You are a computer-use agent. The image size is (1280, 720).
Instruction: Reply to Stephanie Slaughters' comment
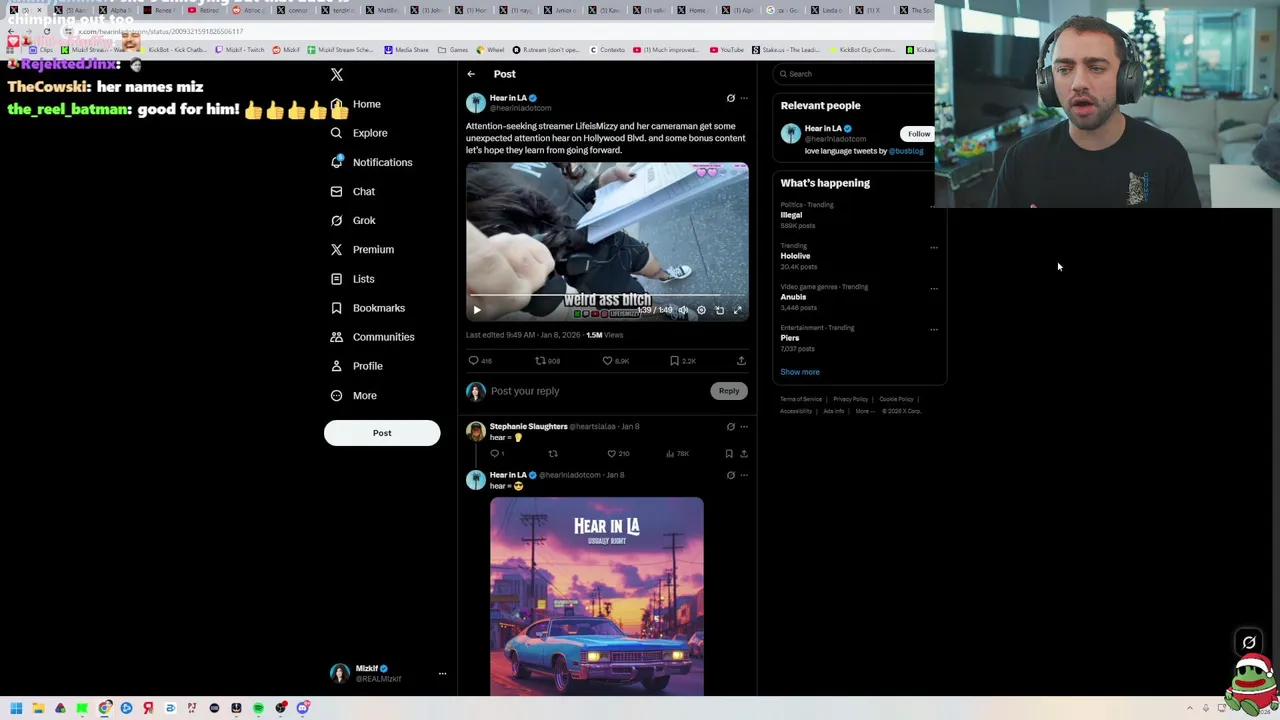pyautogui.click(x=497, y=454)
